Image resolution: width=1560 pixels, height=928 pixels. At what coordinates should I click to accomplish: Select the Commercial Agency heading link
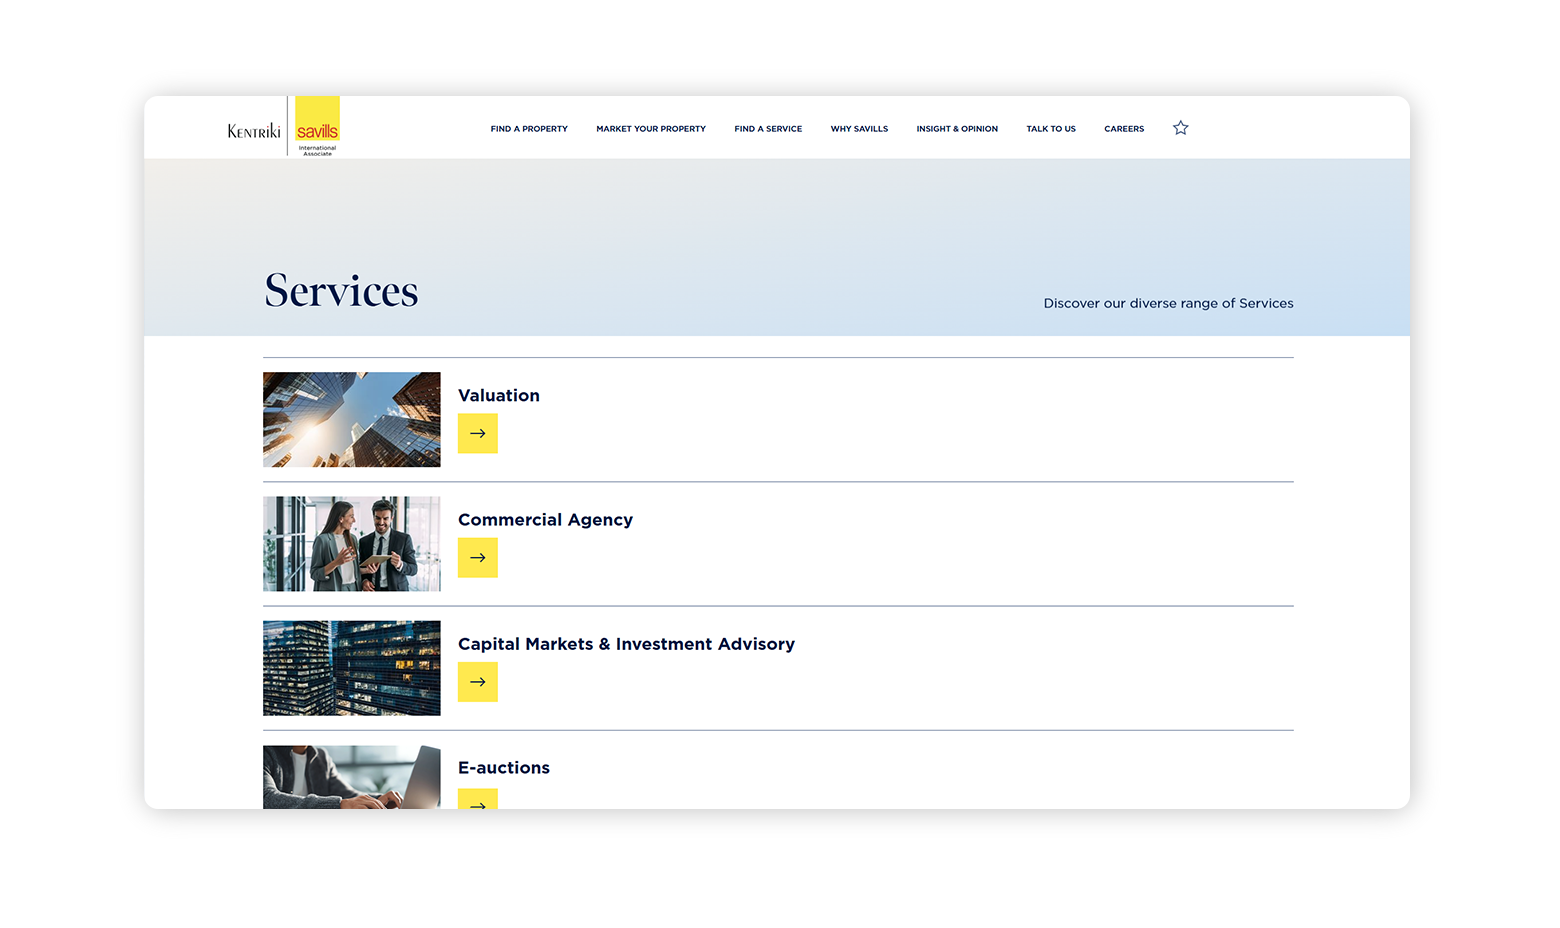point(545,519)
